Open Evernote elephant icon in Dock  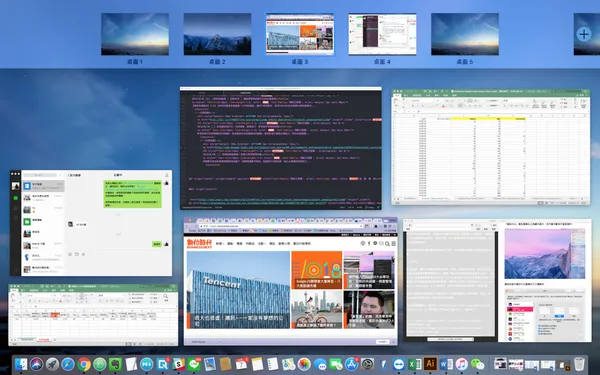coord(115,364)
